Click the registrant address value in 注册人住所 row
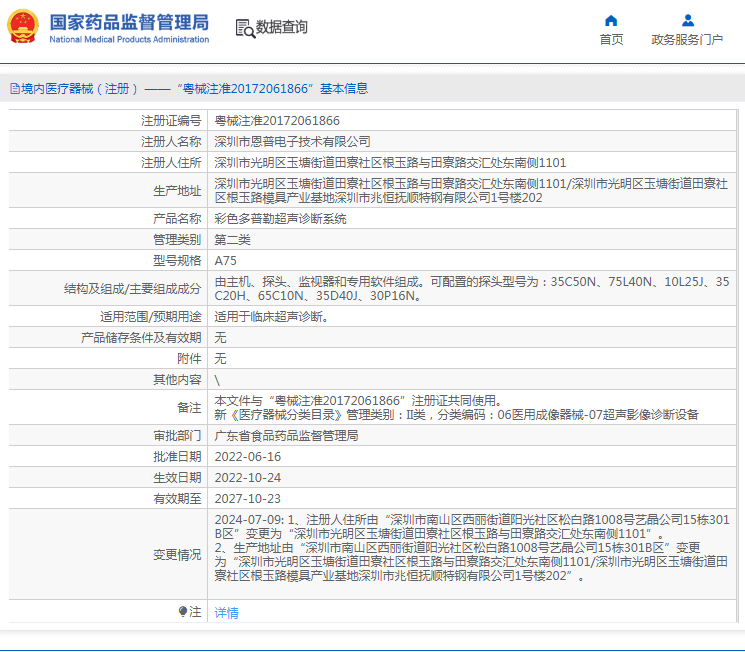745x652 pixels. point(390,163)
